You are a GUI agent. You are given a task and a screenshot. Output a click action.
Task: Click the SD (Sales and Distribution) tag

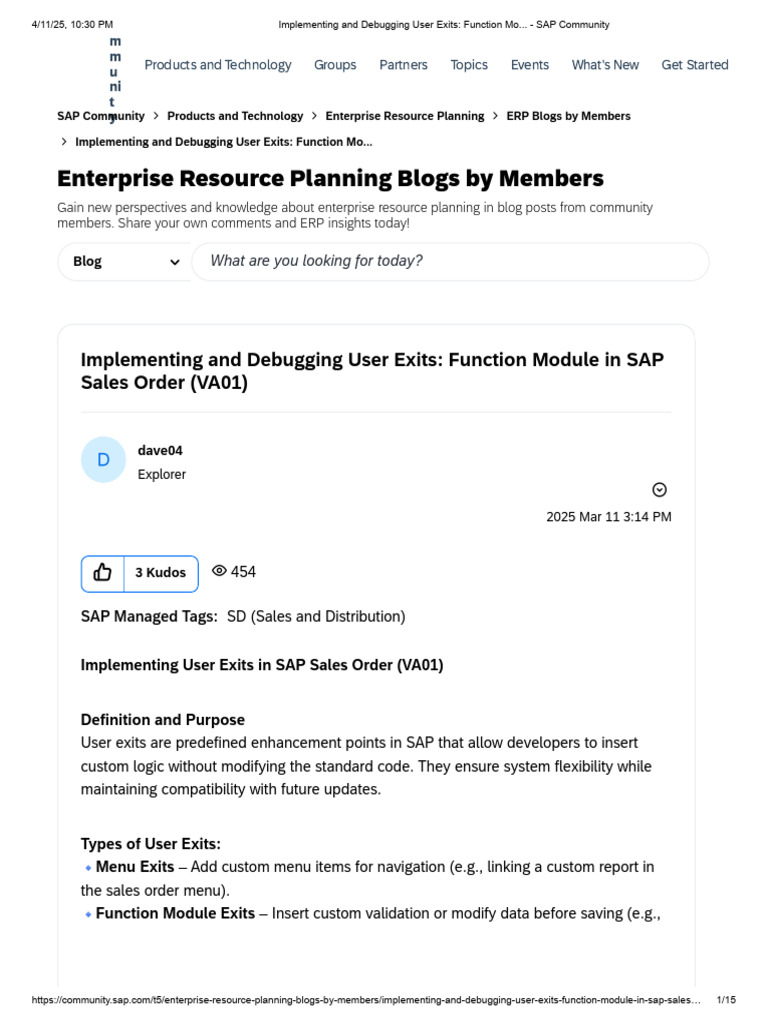point(316,617)
